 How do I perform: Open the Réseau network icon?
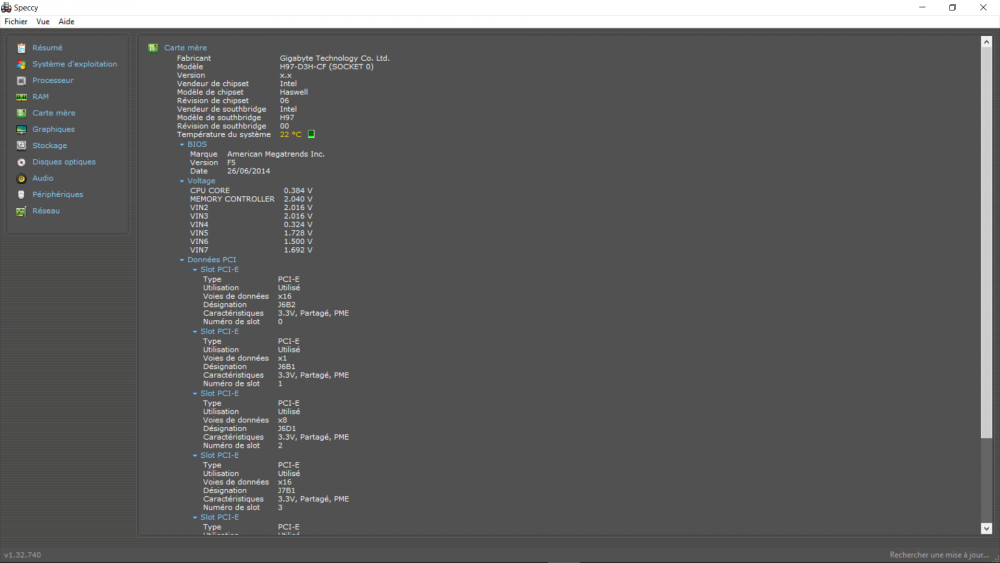21,211
